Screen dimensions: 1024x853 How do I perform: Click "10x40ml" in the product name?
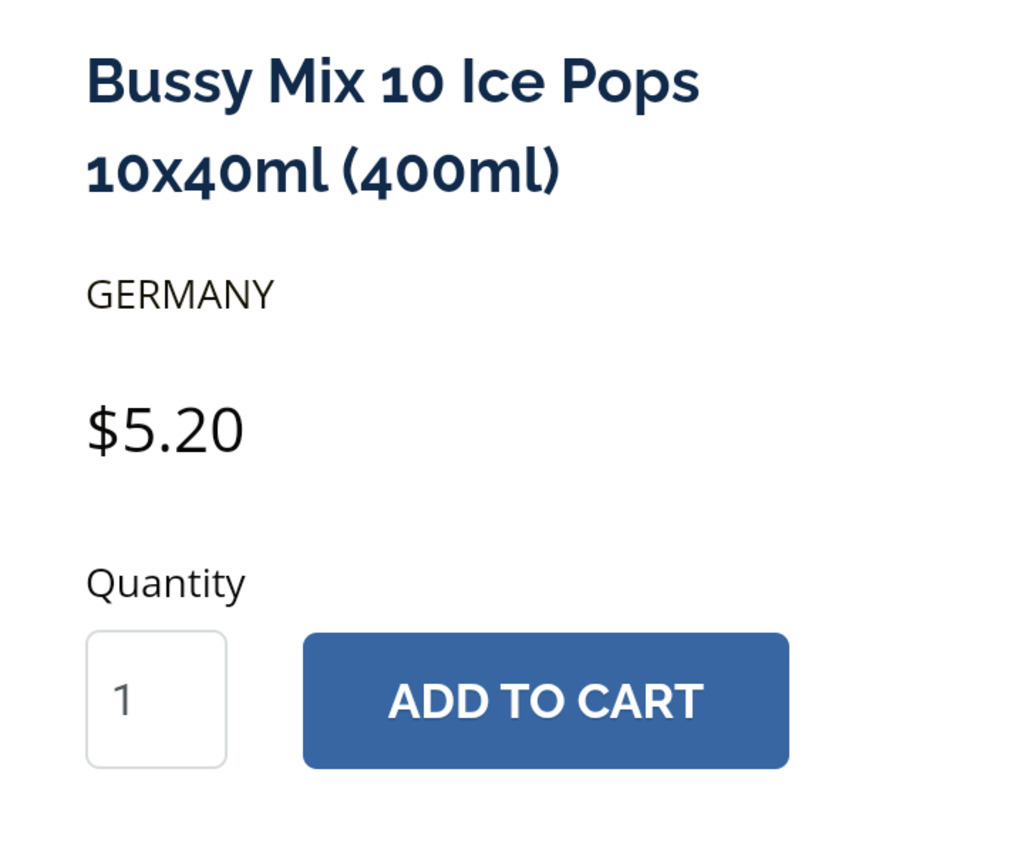click(x=207, y=173)
